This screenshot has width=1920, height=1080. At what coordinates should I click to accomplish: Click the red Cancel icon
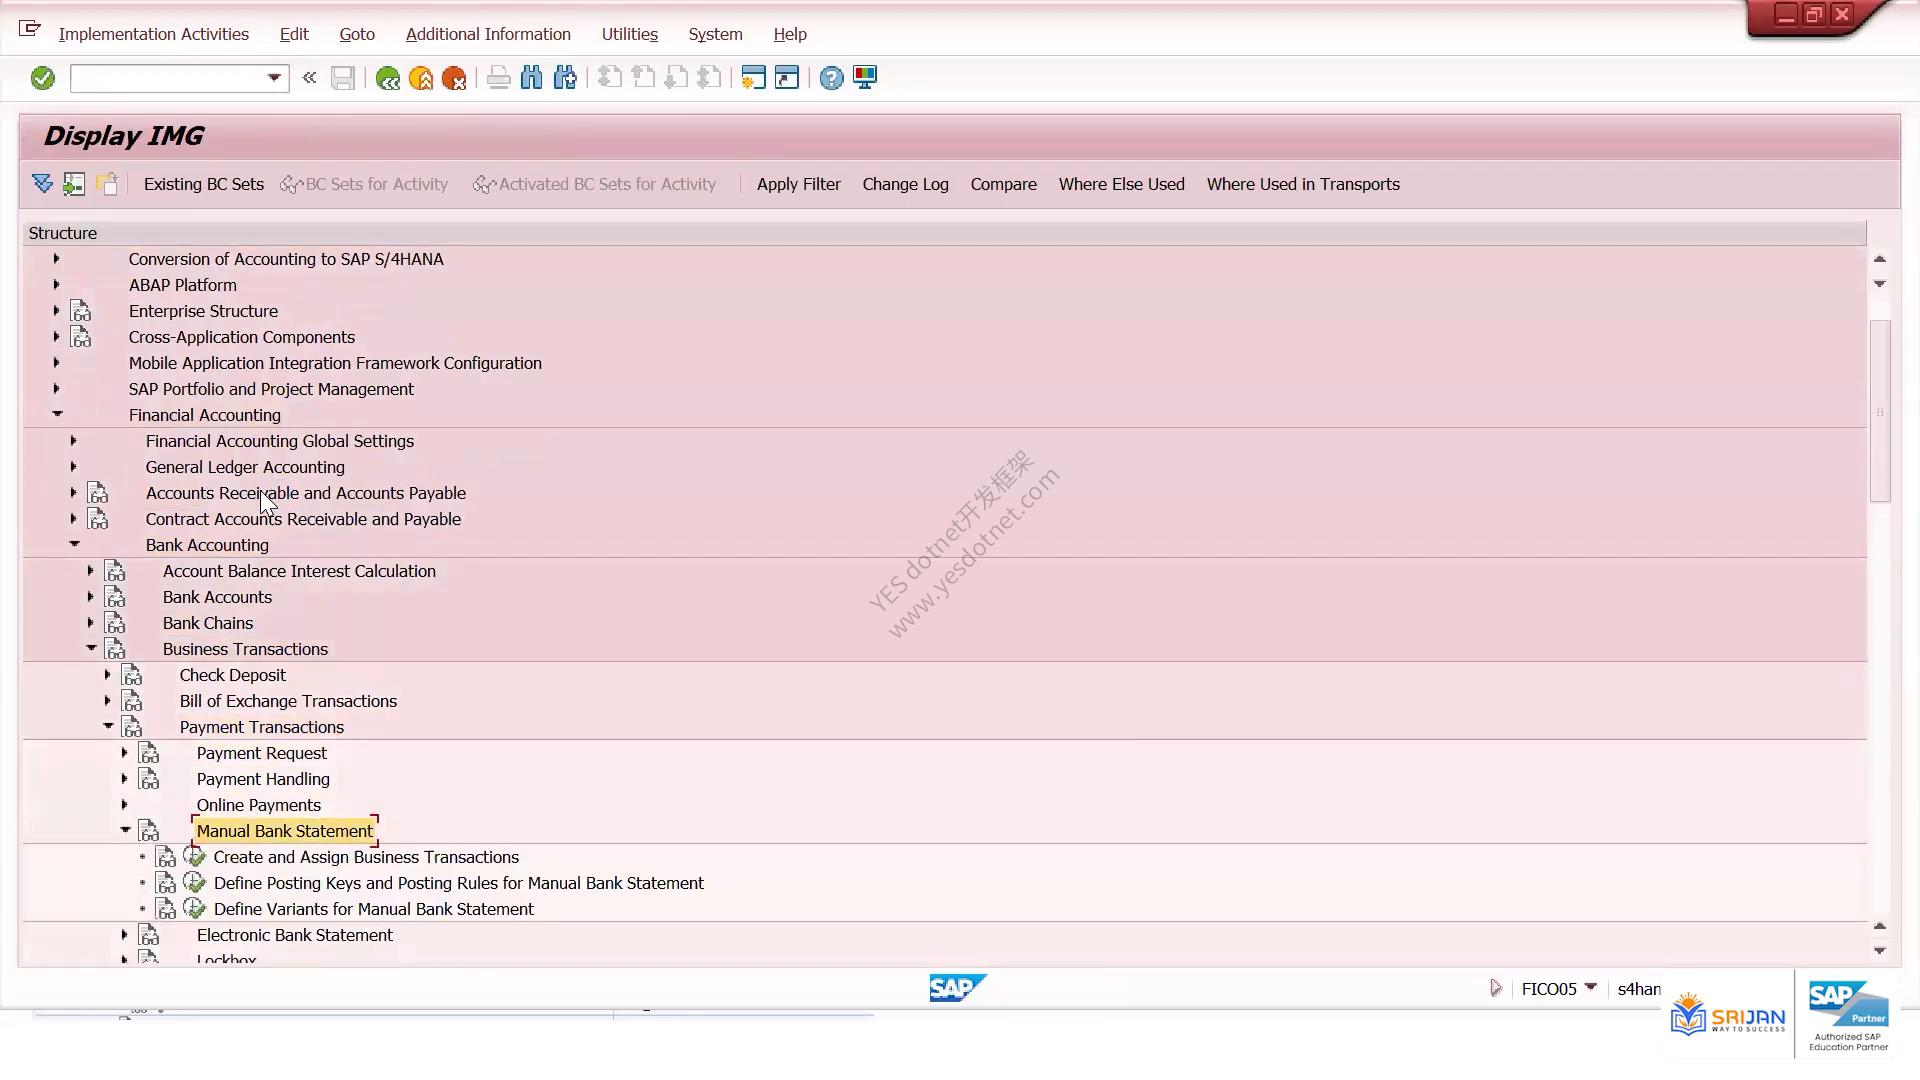(x=454, y=78)
